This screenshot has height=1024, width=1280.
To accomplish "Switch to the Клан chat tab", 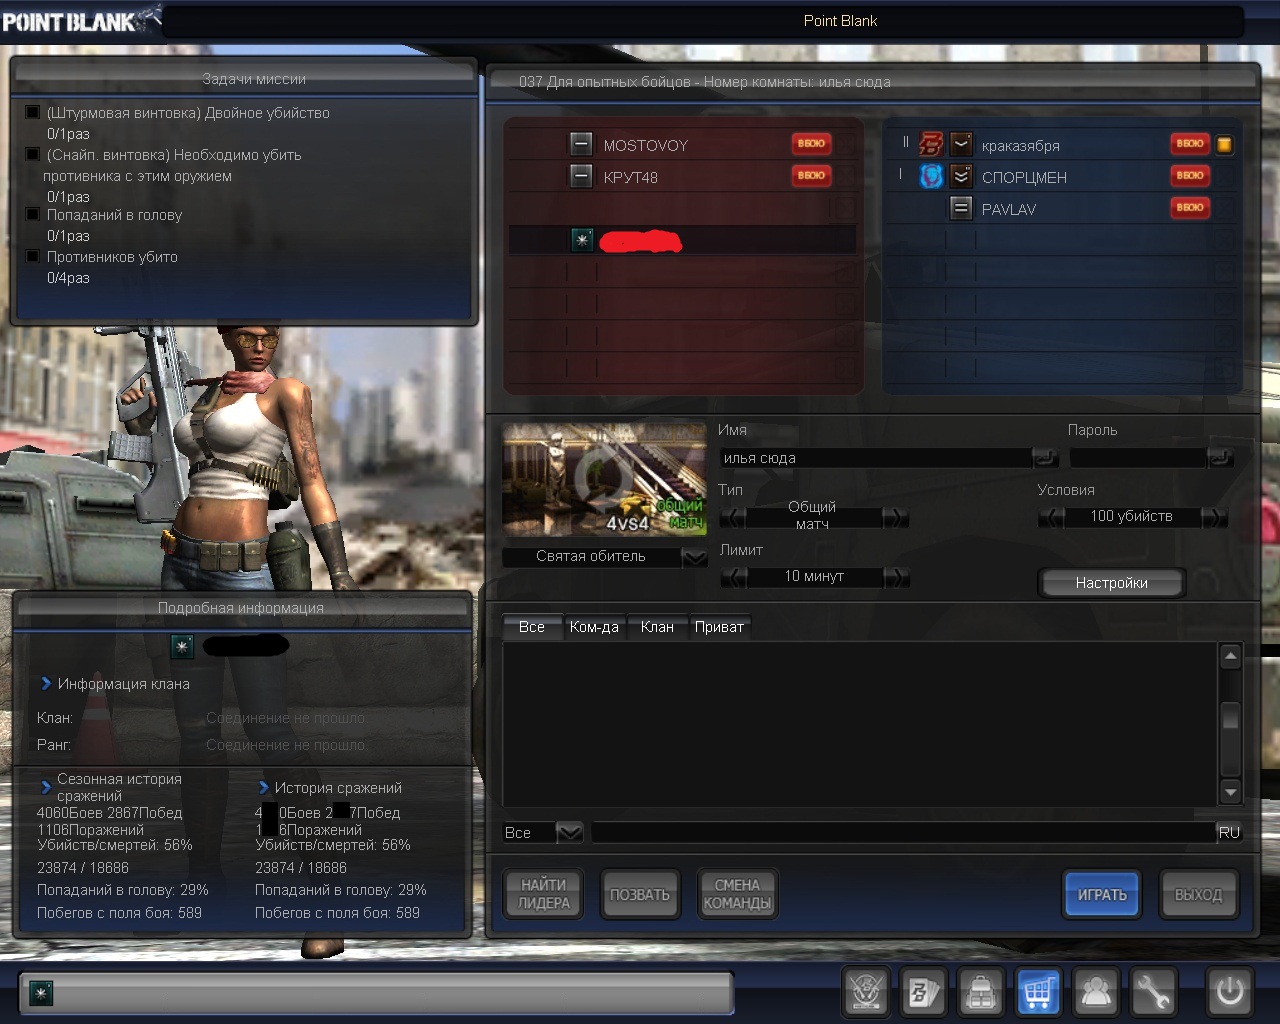I will pyautogui.click(x=657, y=627).
